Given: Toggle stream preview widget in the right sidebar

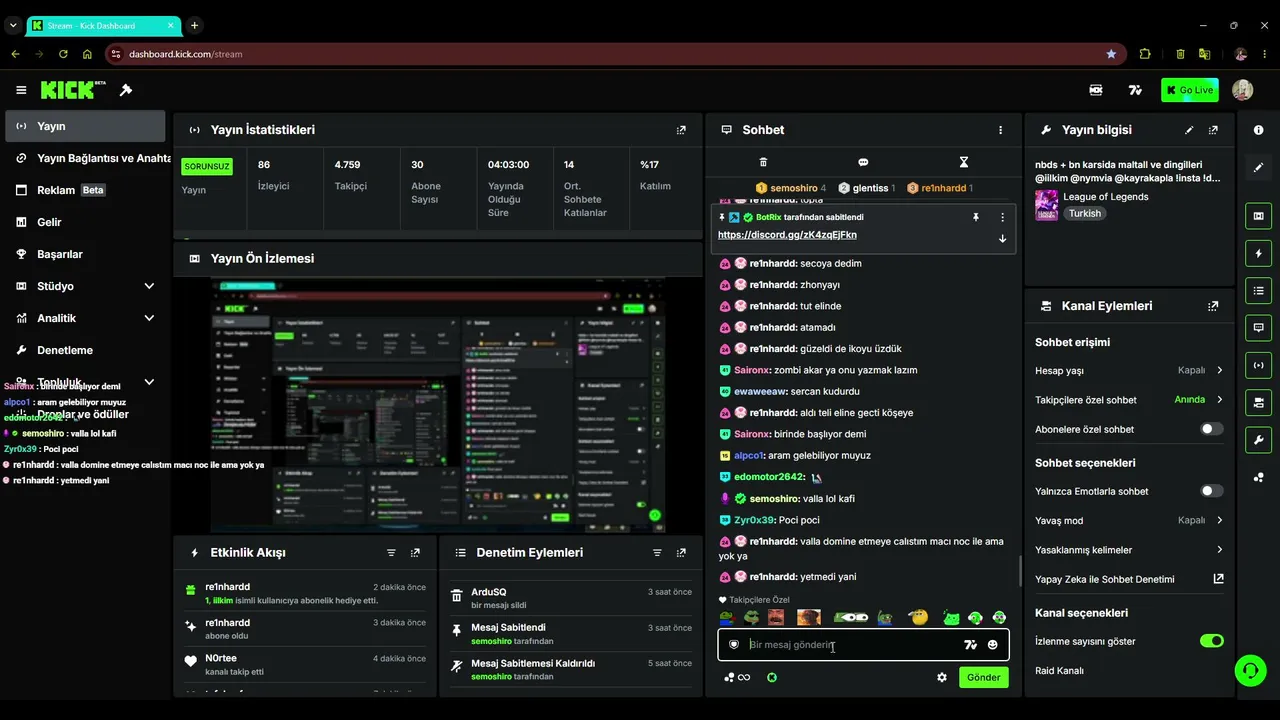Looking at the screenshot, I should coord(1258,216).
